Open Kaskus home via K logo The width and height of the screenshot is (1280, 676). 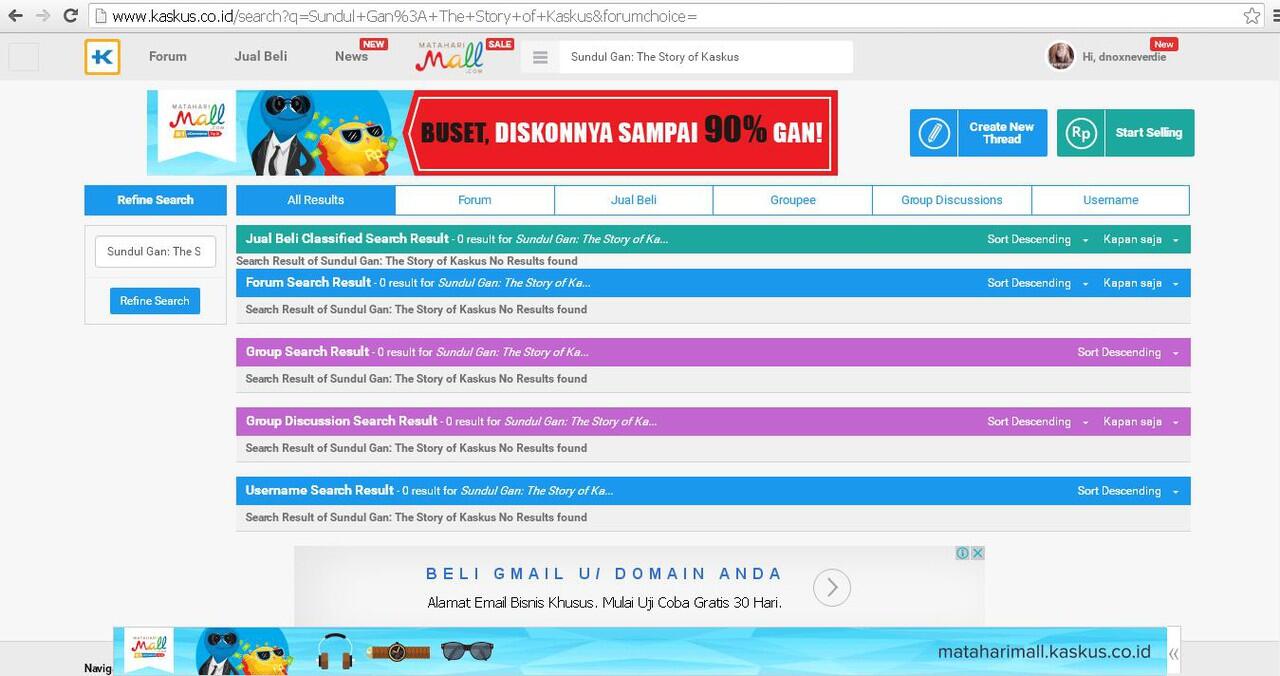click(x=102, y=57)
